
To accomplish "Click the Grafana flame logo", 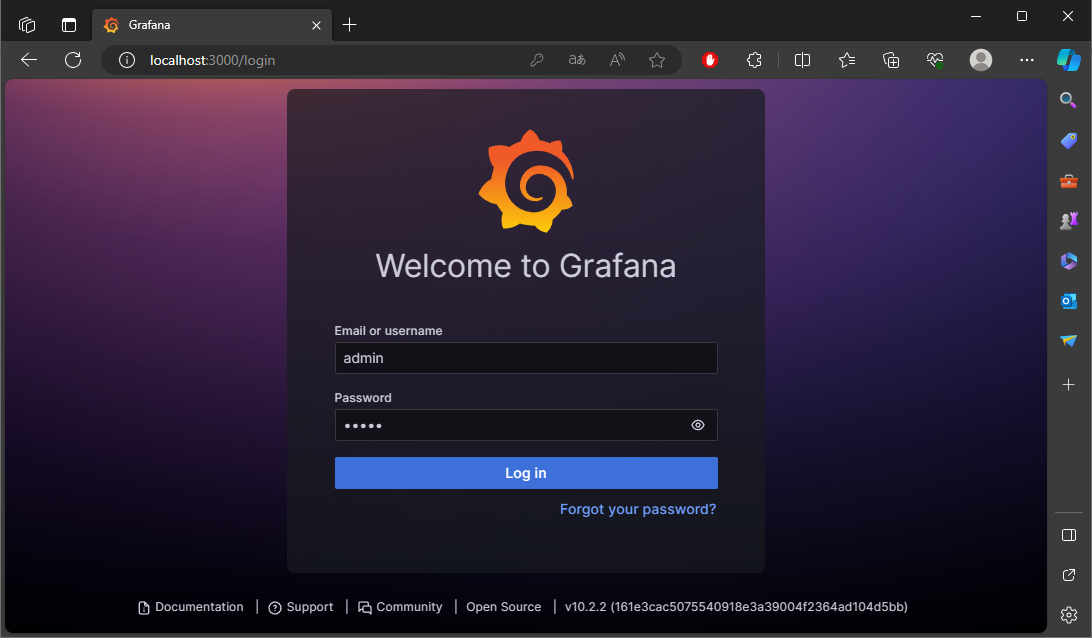I will tap(526, 181).
